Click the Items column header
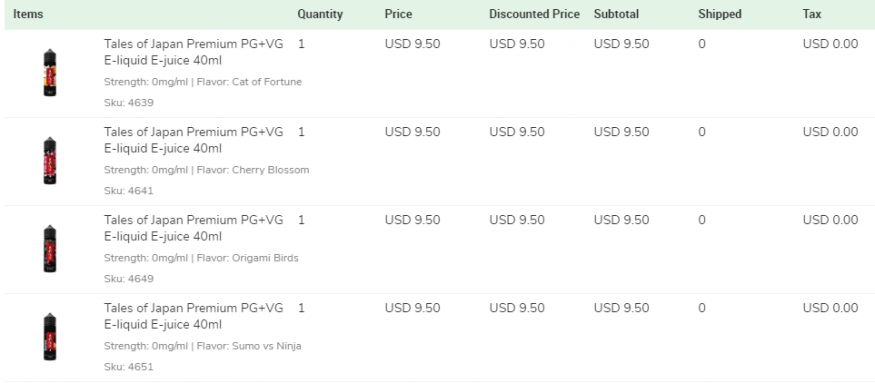The width and height of the screenshot is (875, 383). (28, 14)
